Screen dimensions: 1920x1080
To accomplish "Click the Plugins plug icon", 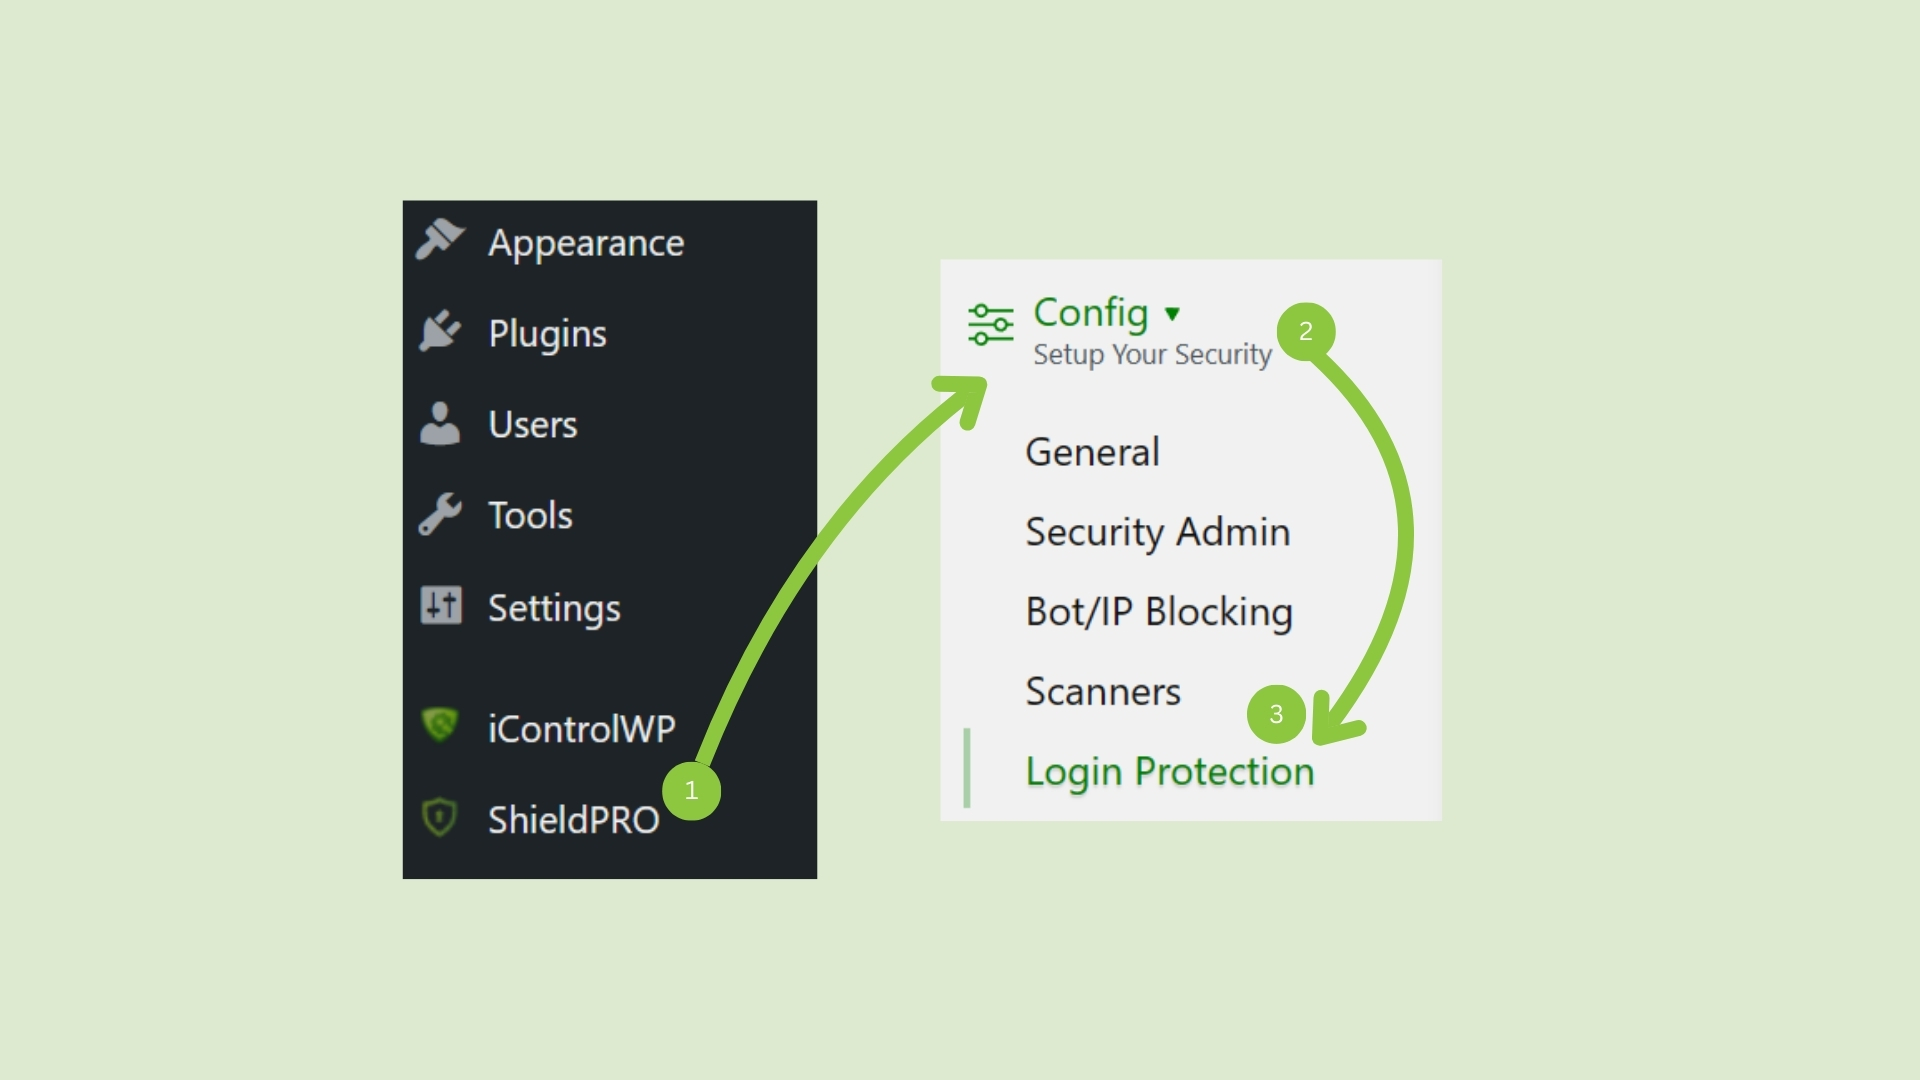I will (440, 332).
